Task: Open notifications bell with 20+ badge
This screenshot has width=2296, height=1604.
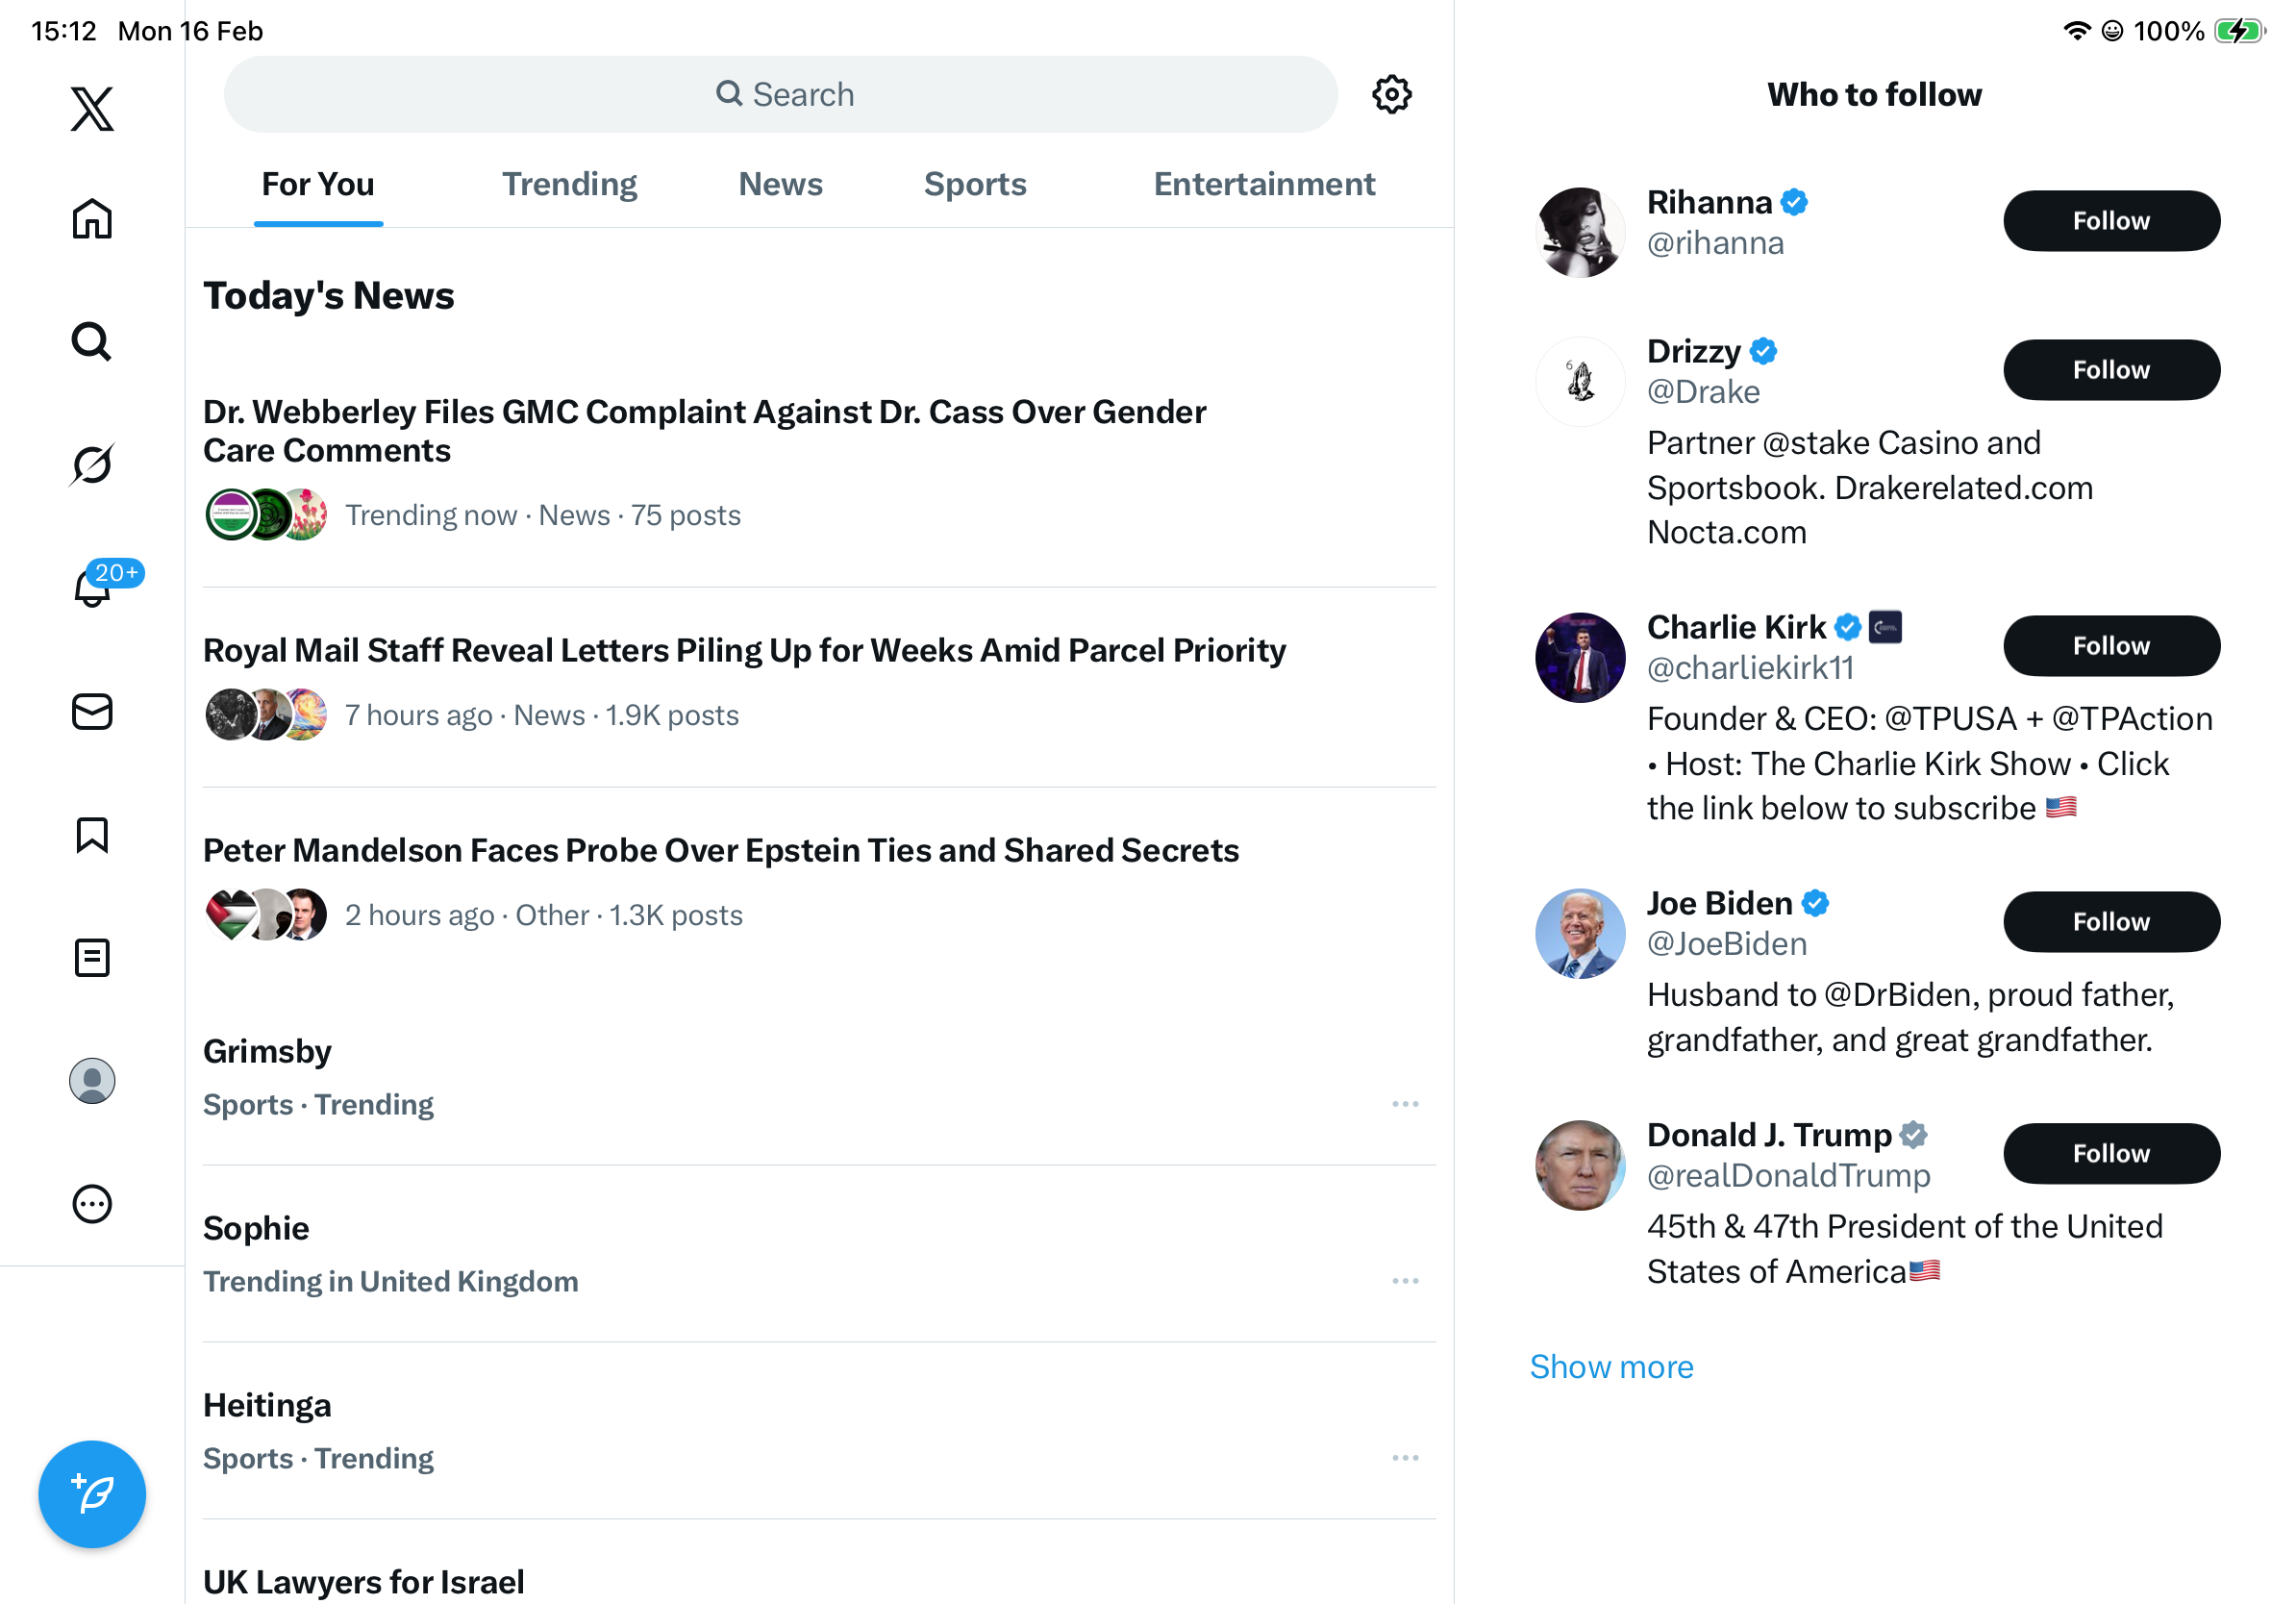Action: click(x=93, y=588)
